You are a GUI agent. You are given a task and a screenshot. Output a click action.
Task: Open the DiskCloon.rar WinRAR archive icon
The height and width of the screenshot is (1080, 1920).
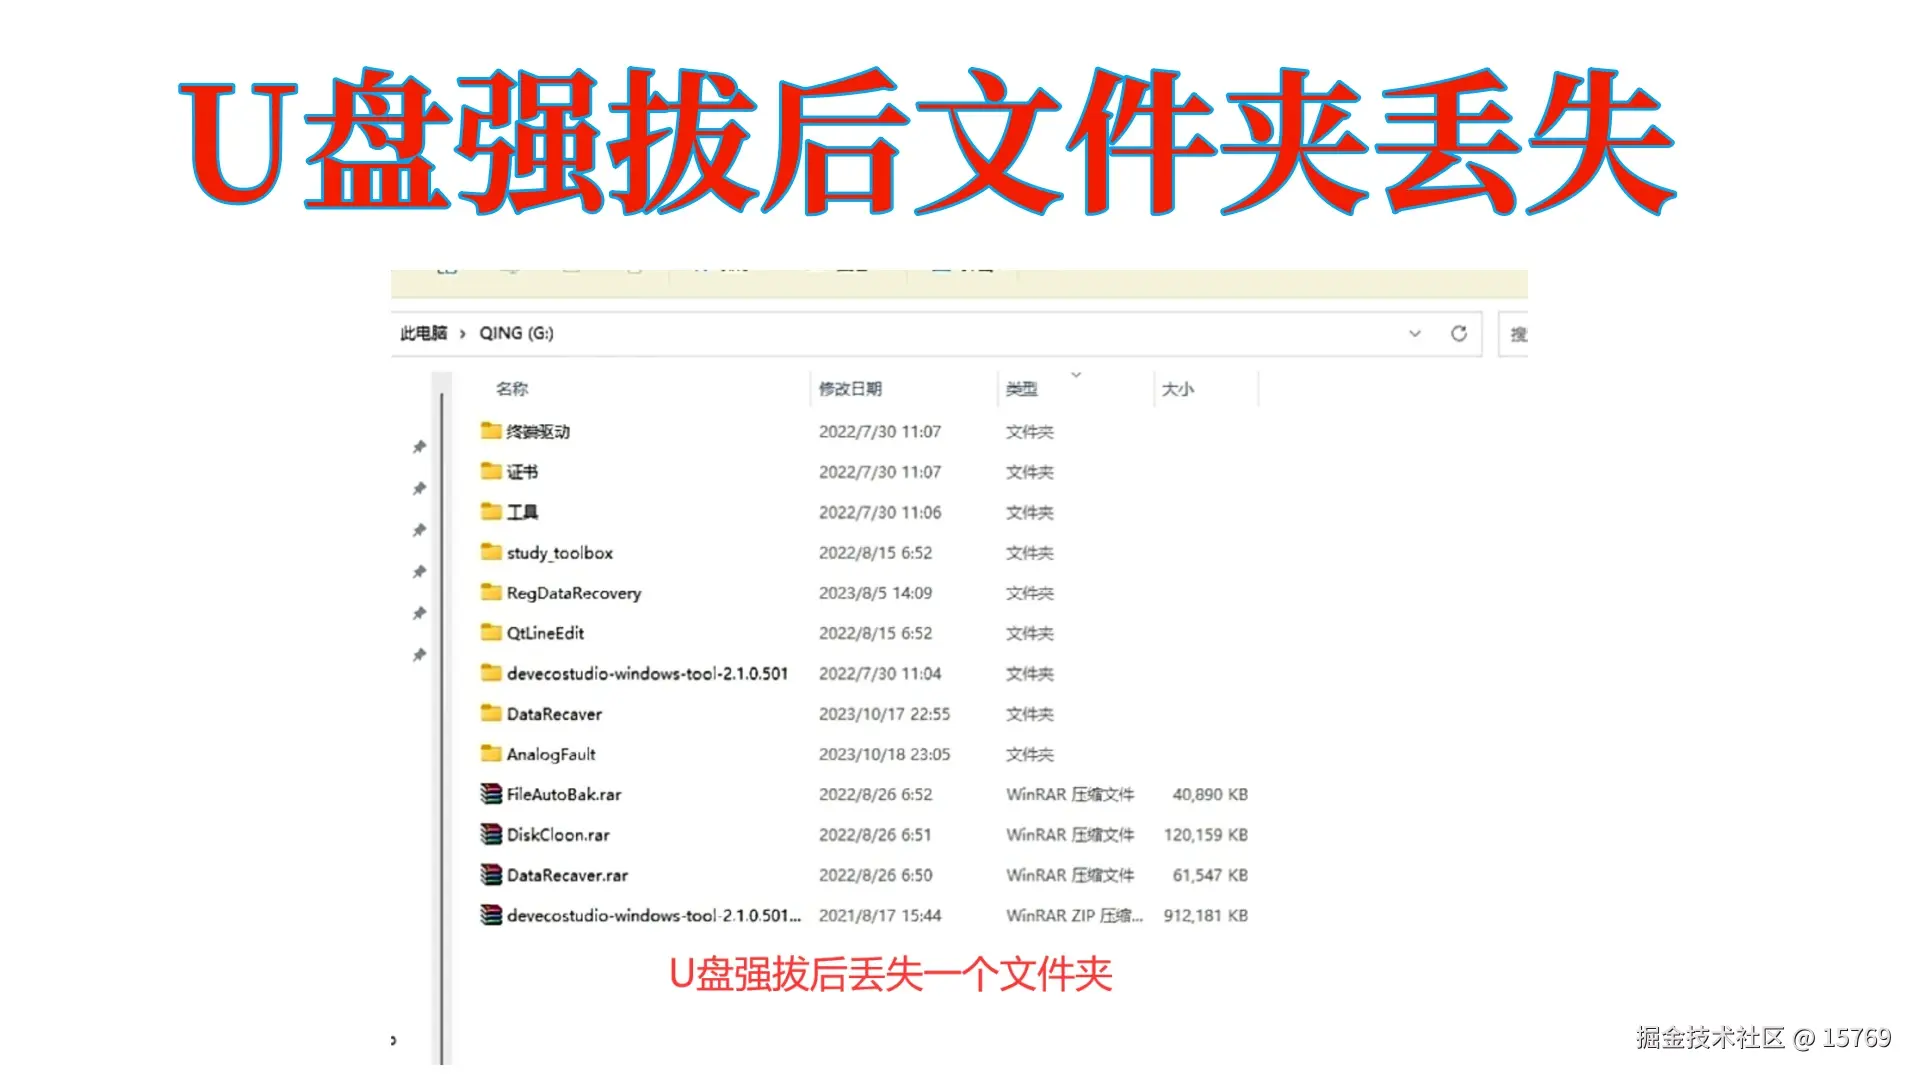tap(492, 834)
